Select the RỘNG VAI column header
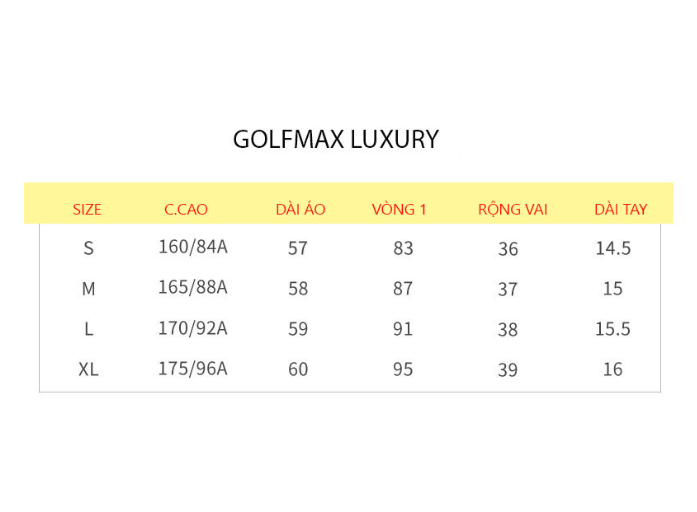 click(x=513, y=209)
